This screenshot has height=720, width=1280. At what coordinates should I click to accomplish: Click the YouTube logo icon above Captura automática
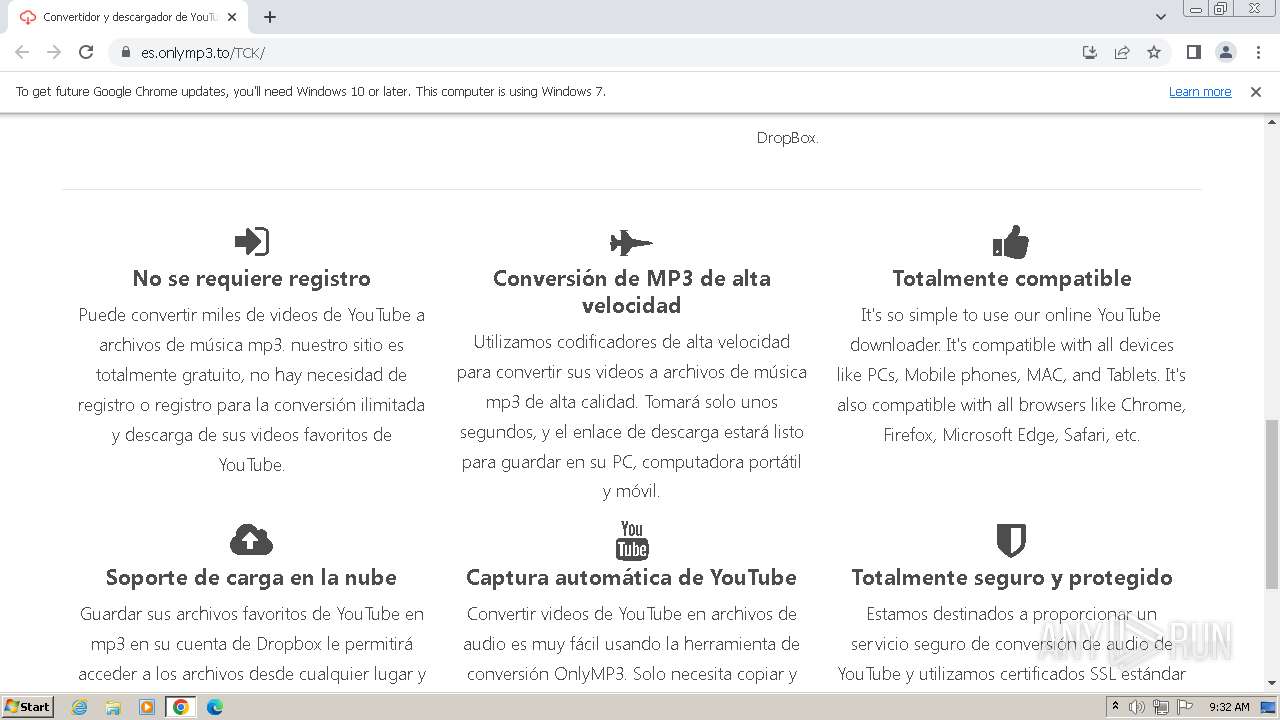tap(632, 540)
